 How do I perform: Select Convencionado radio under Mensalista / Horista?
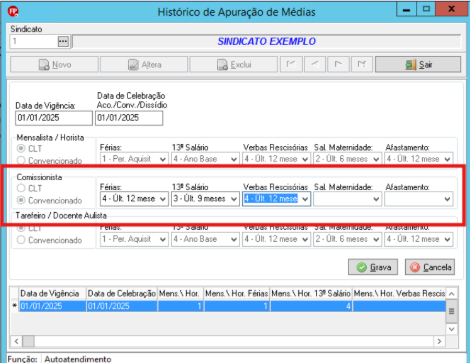(x=21, y=161)
